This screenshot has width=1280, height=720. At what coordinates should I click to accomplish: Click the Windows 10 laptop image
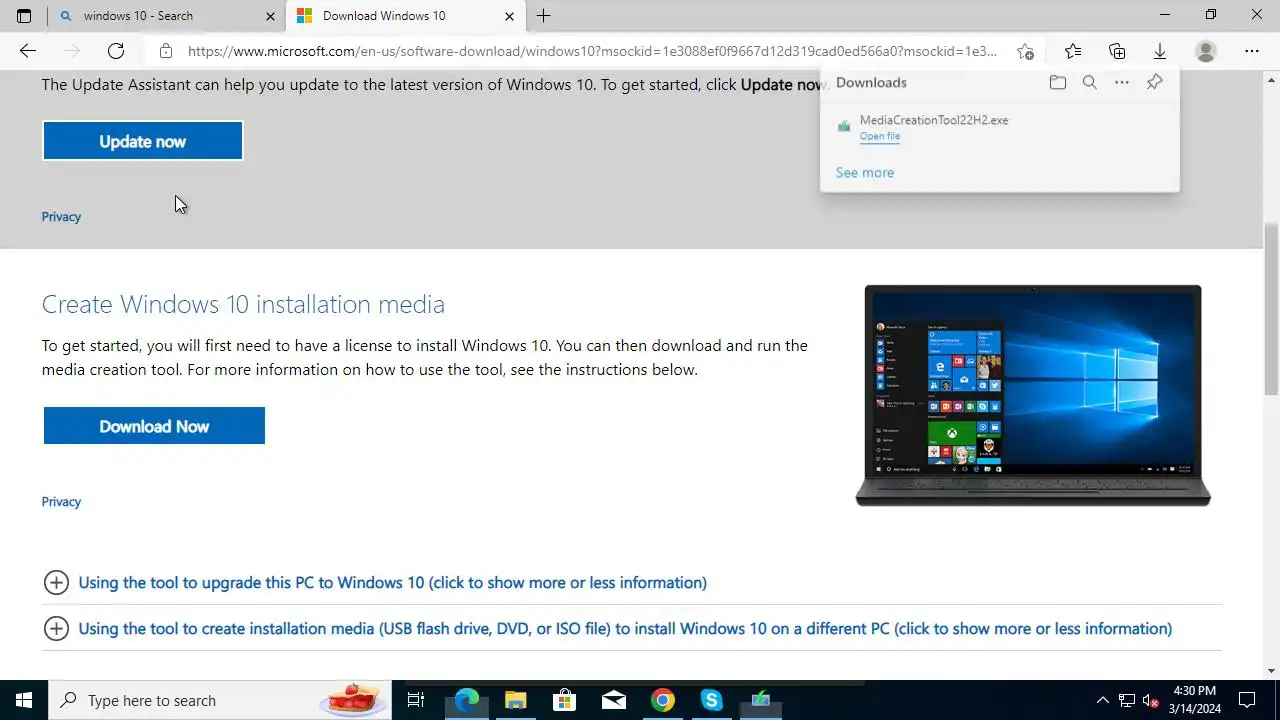click(x=1033, y=395)
